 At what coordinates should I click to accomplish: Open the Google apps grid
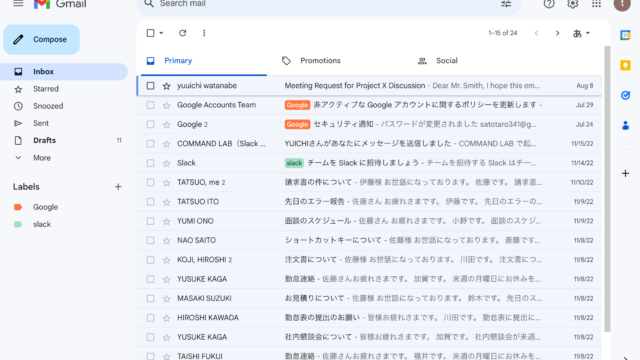[x=596, y=4]
